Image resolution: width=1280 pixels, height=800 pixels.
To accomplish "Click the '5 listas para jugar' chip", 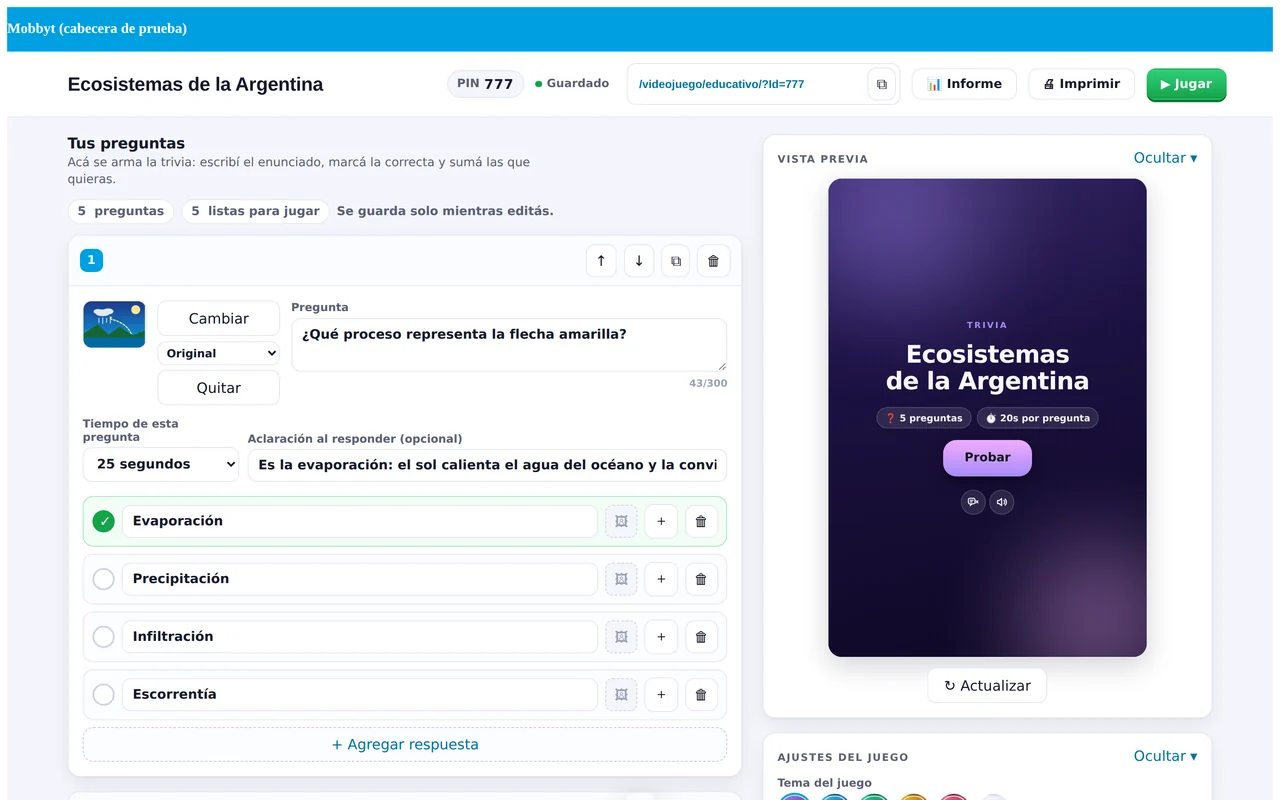I will 255,211.
